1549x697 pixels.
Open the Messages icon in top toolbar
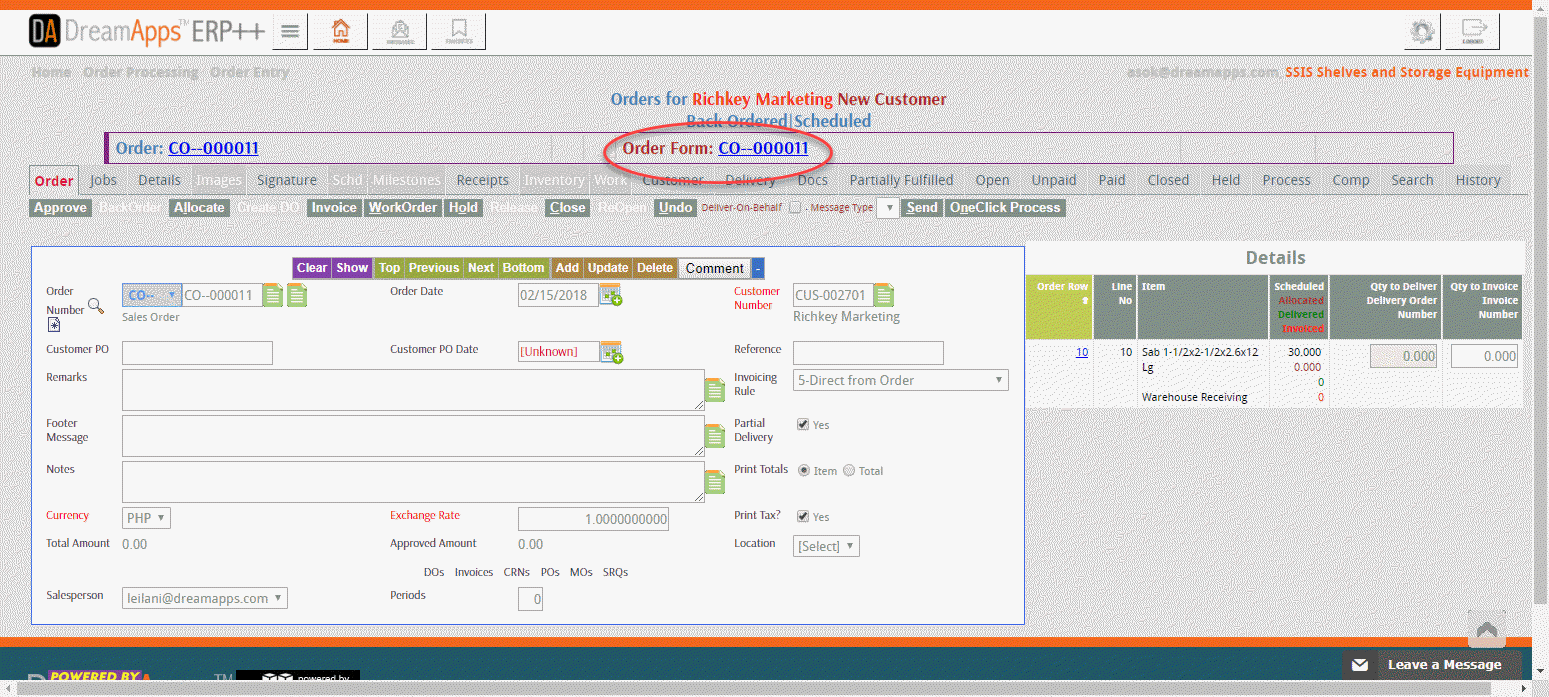(400, 32)
